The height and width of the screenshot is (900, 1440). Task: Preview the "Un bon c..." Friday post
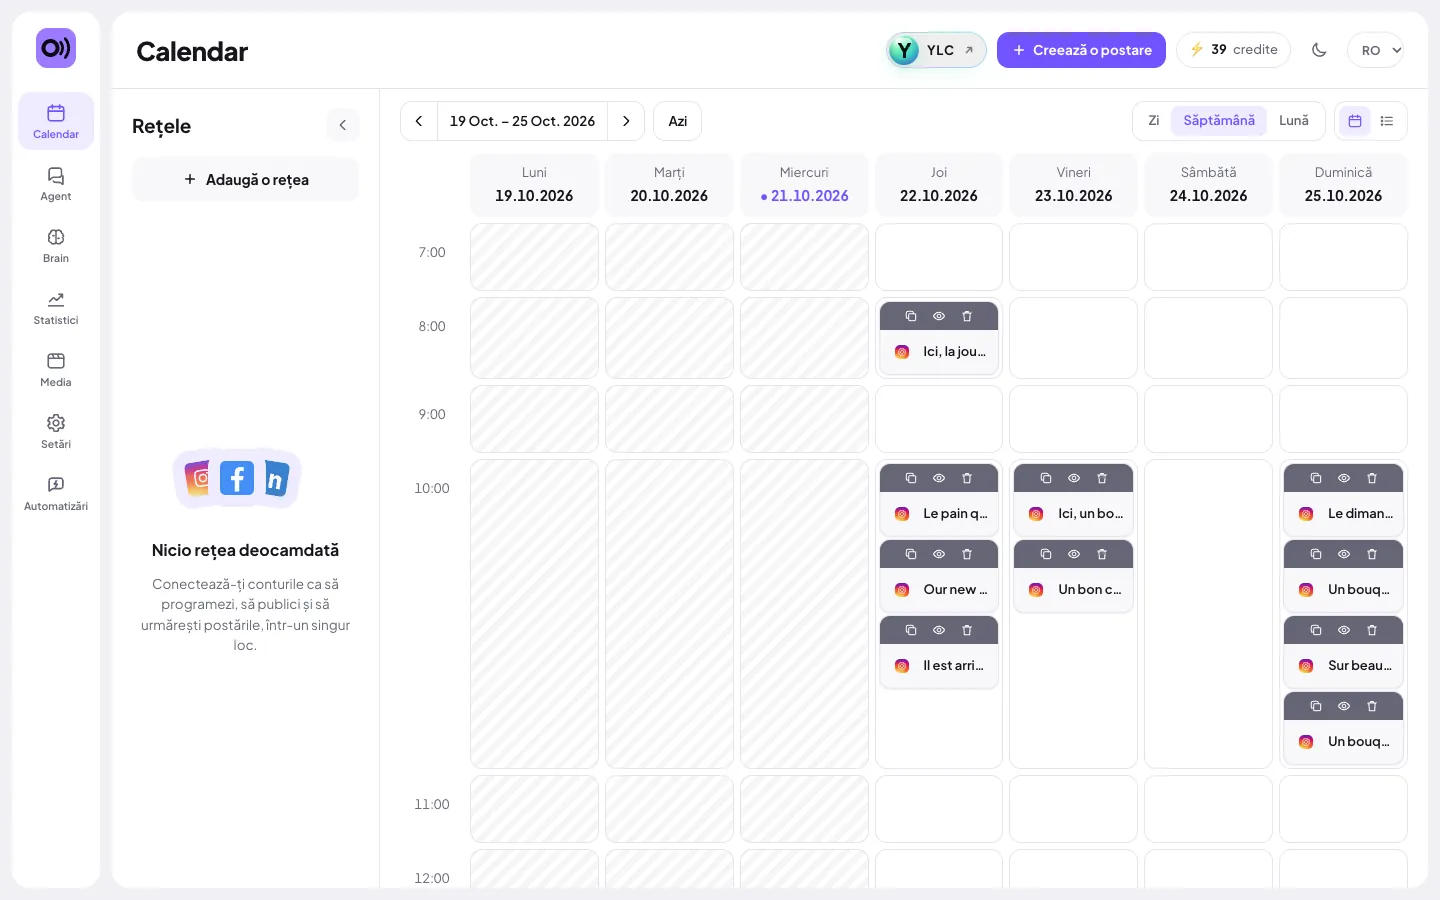coord(1074,554)
